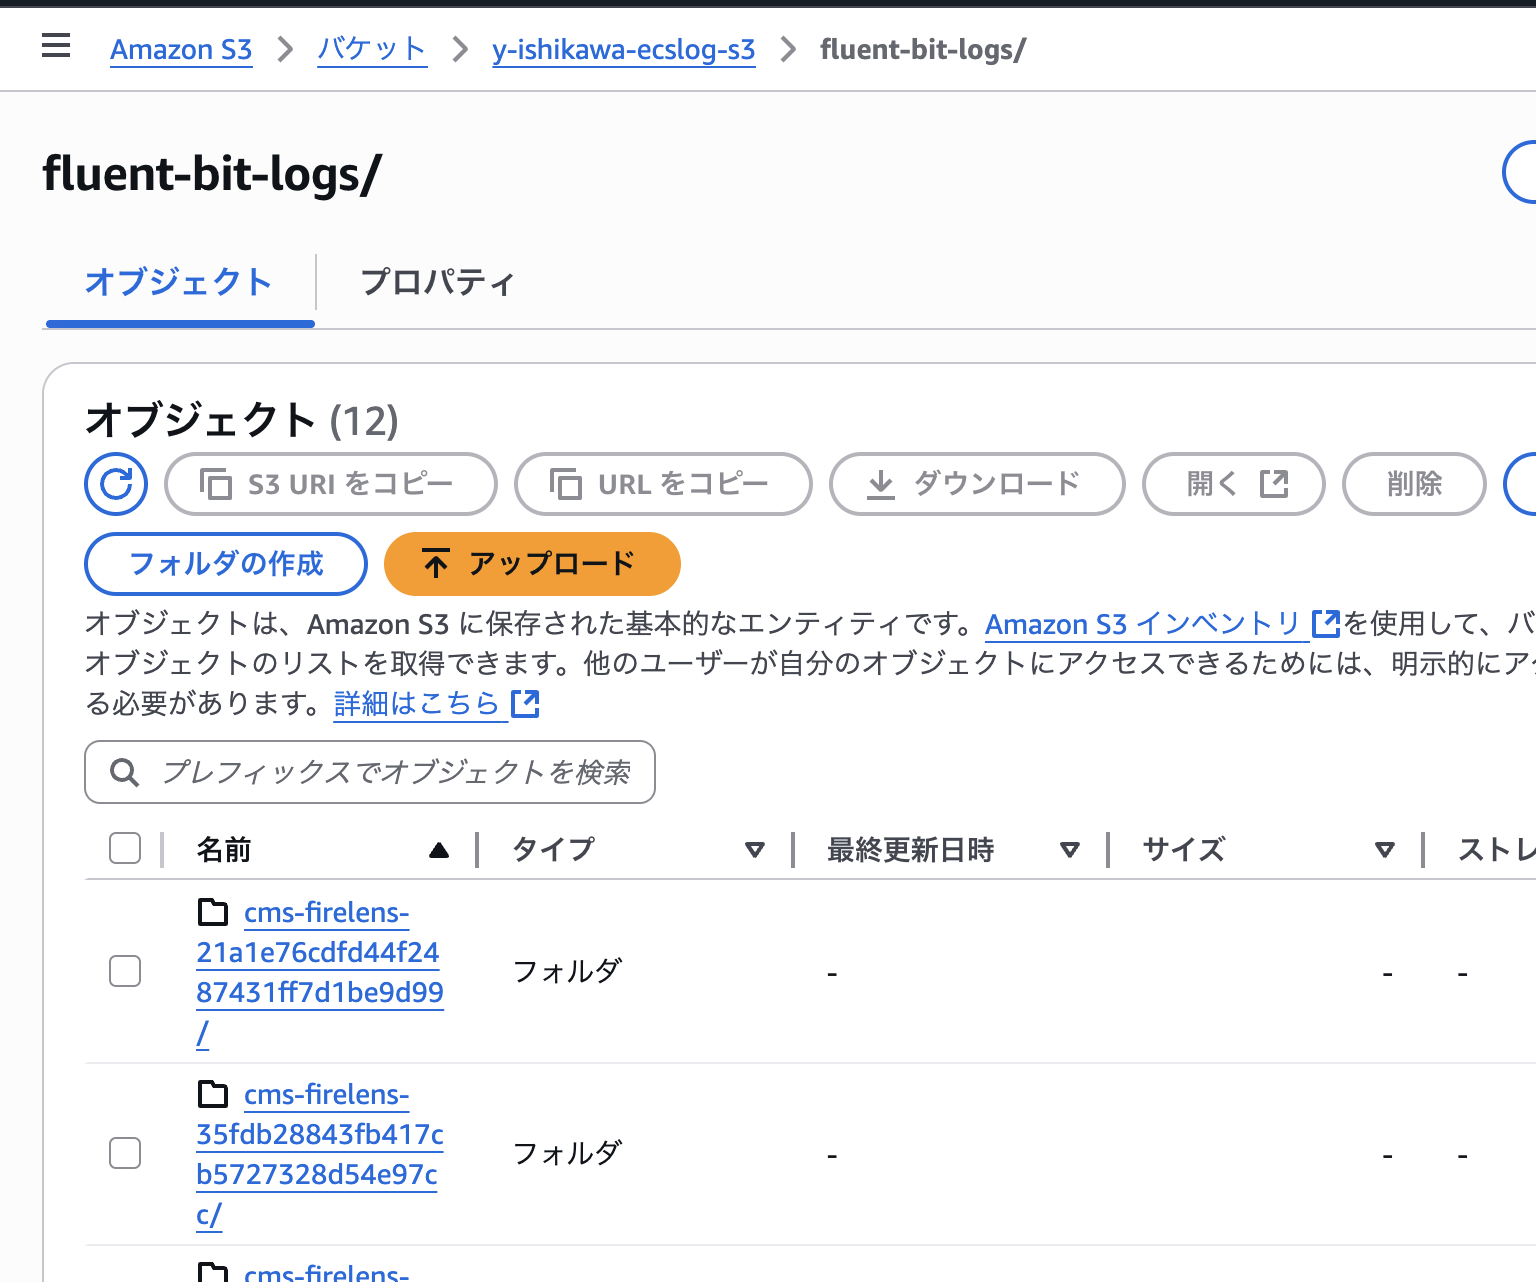
Task: Sort the サイズ column
Action: click(x=1385, y=850)
